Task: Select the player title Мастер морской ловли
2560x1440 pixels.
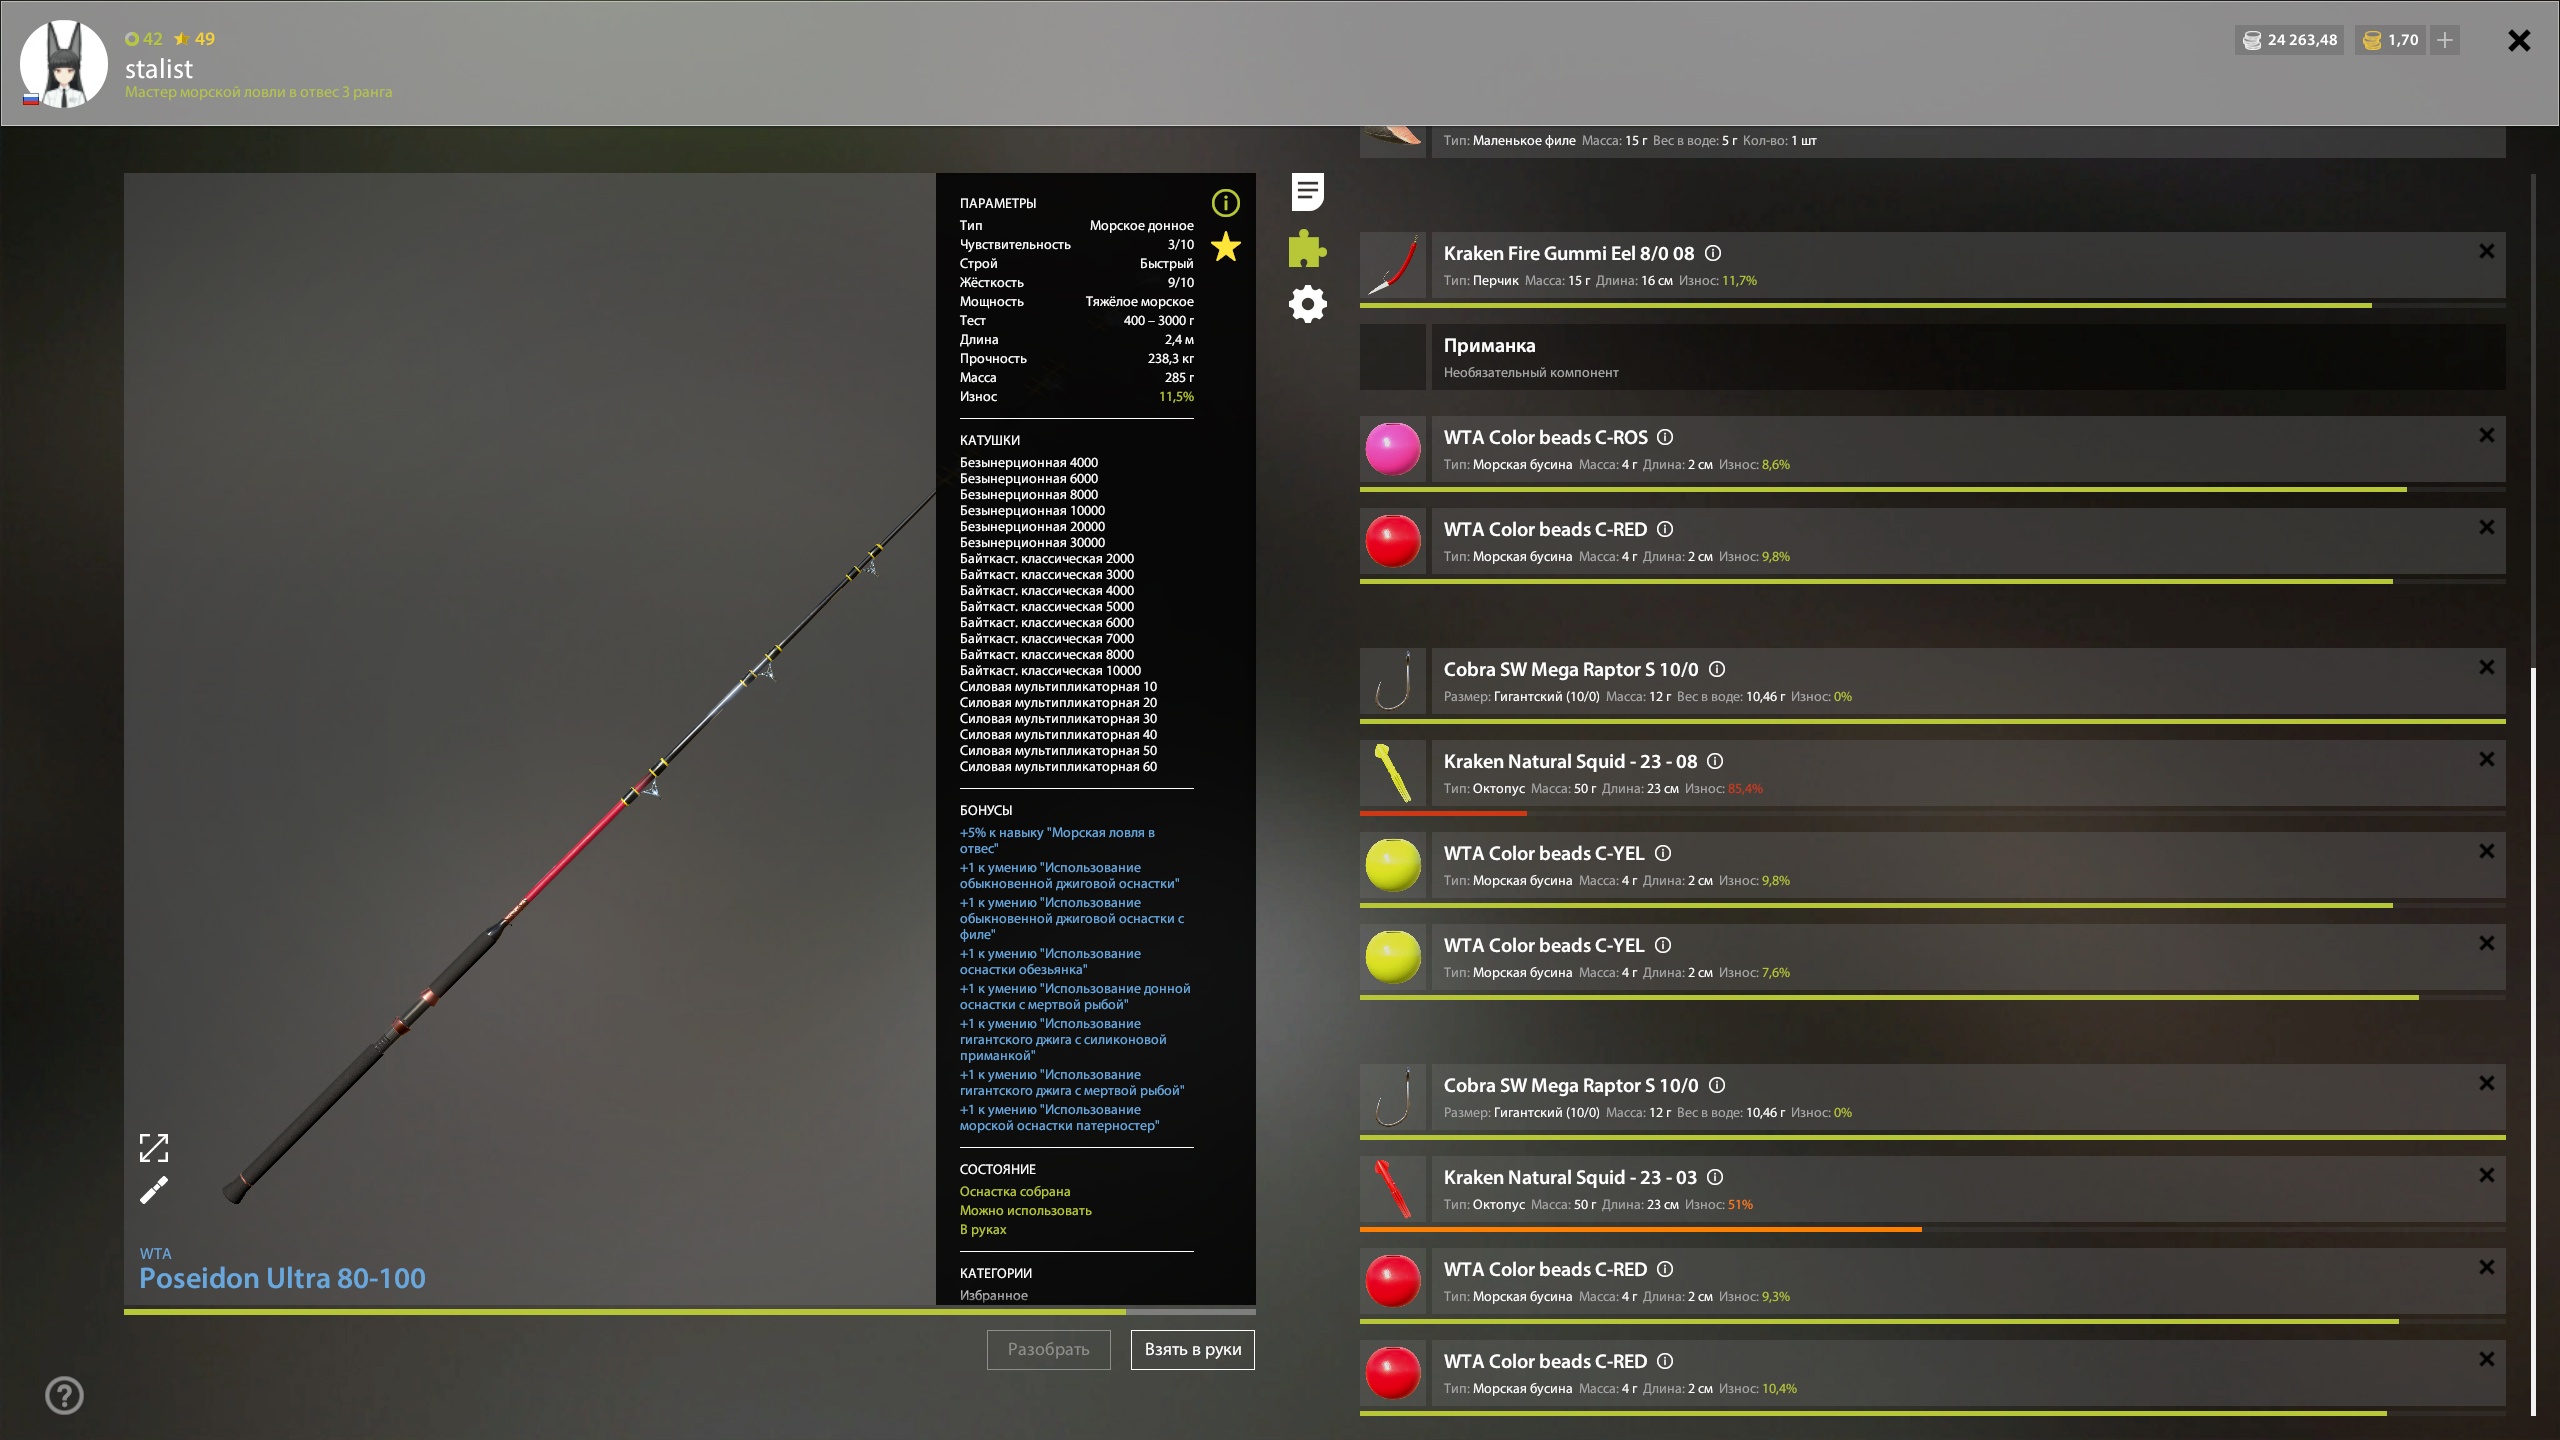Action: pyautogui.click(x=258, y=92)
